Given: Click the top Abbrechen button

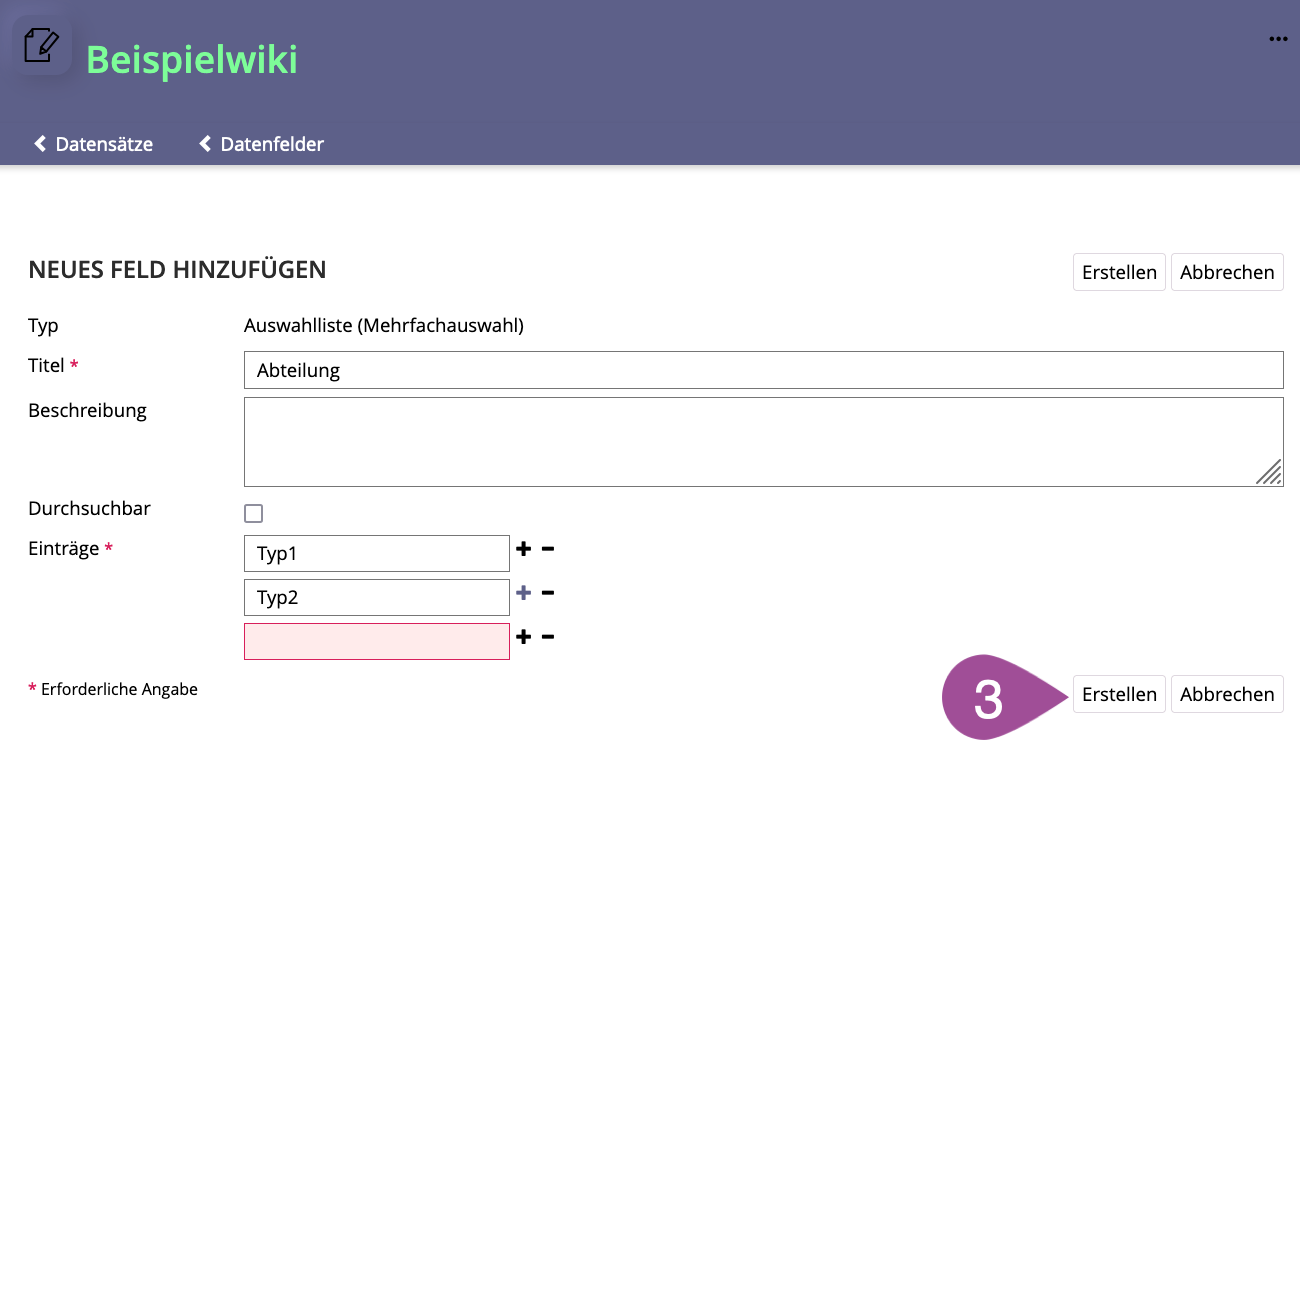Looking at the screenshot, I should coord(1226,272).
